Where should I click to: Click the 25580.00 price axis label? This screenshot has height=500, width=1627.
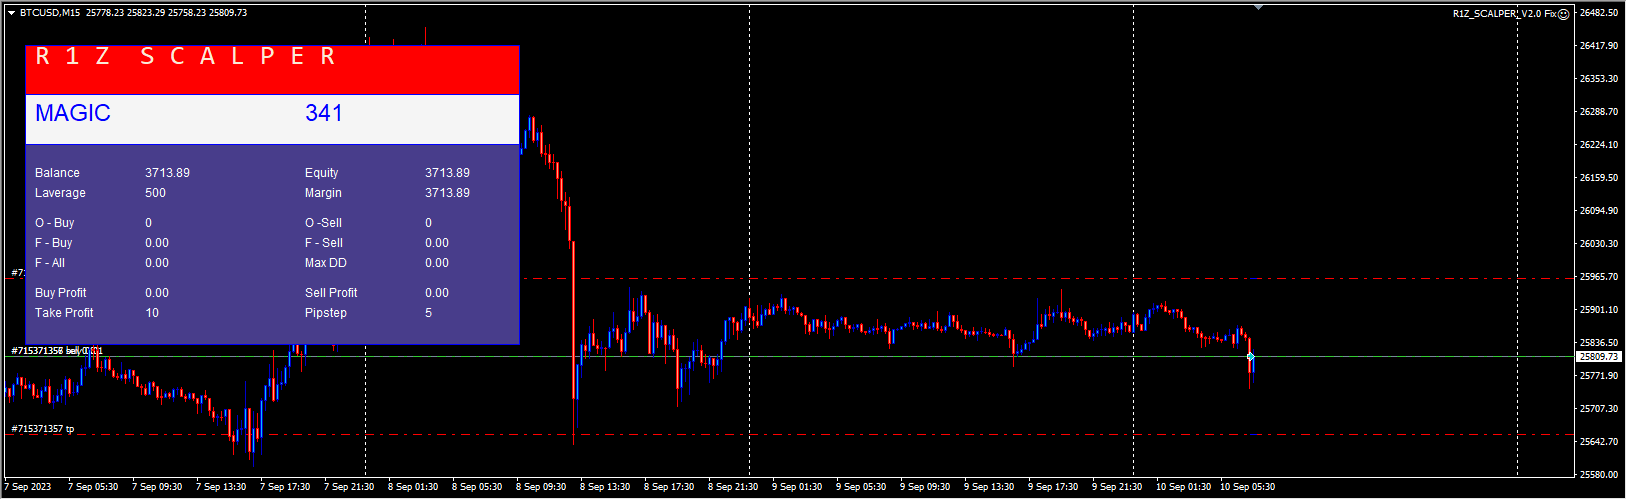point(1599,475)
